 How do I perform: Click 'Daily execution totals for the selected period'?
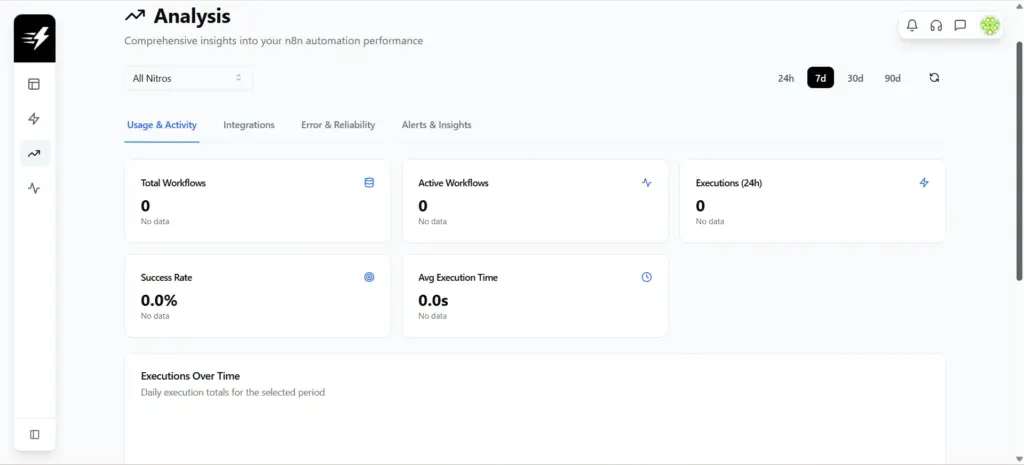(x=232, y=393)
